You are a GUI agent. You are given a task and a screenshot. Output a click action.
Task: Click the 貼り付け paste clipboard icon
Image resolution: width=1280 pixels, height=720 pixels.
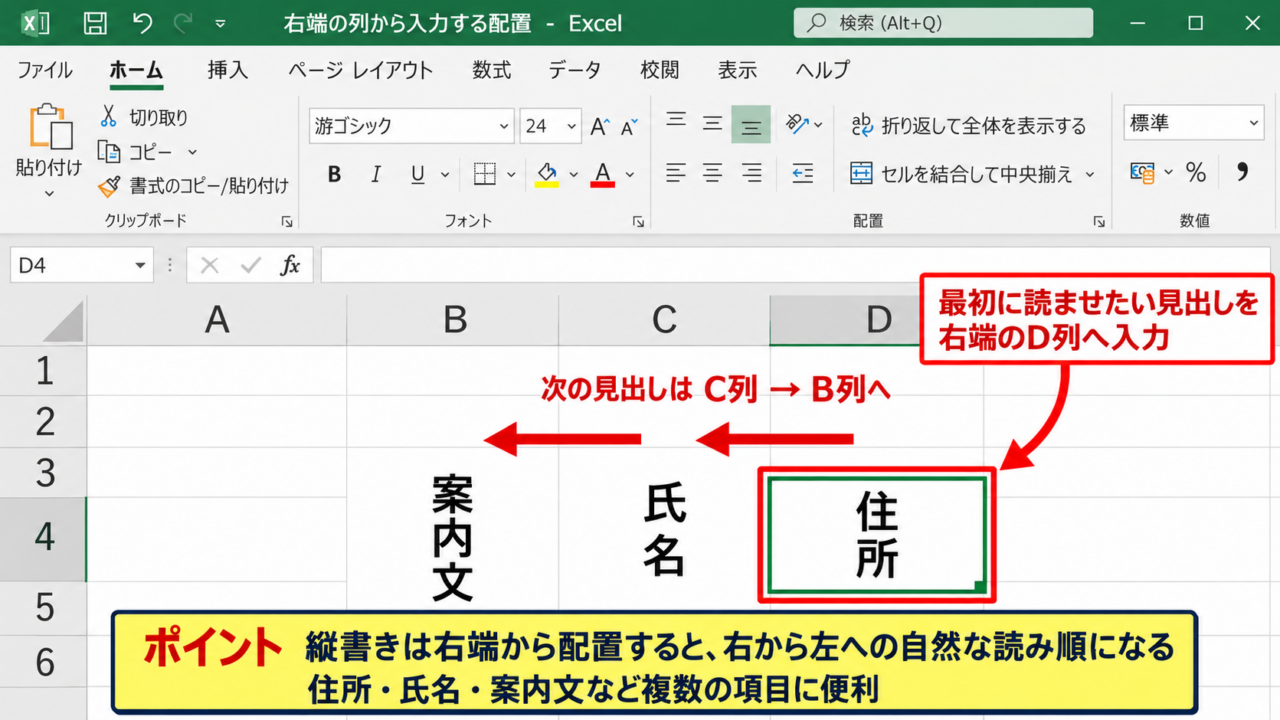point(50,127)
